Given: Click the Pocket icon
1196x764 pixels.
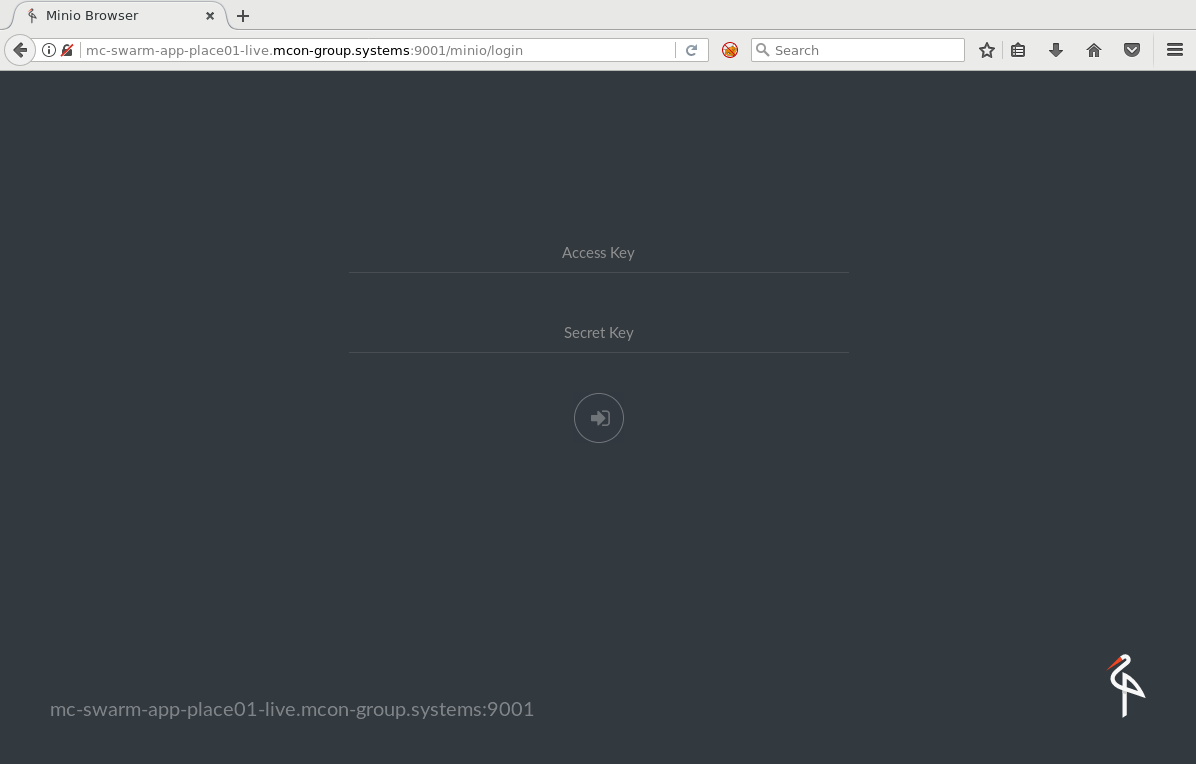Looking at the screenshot, I should 1132,50.
